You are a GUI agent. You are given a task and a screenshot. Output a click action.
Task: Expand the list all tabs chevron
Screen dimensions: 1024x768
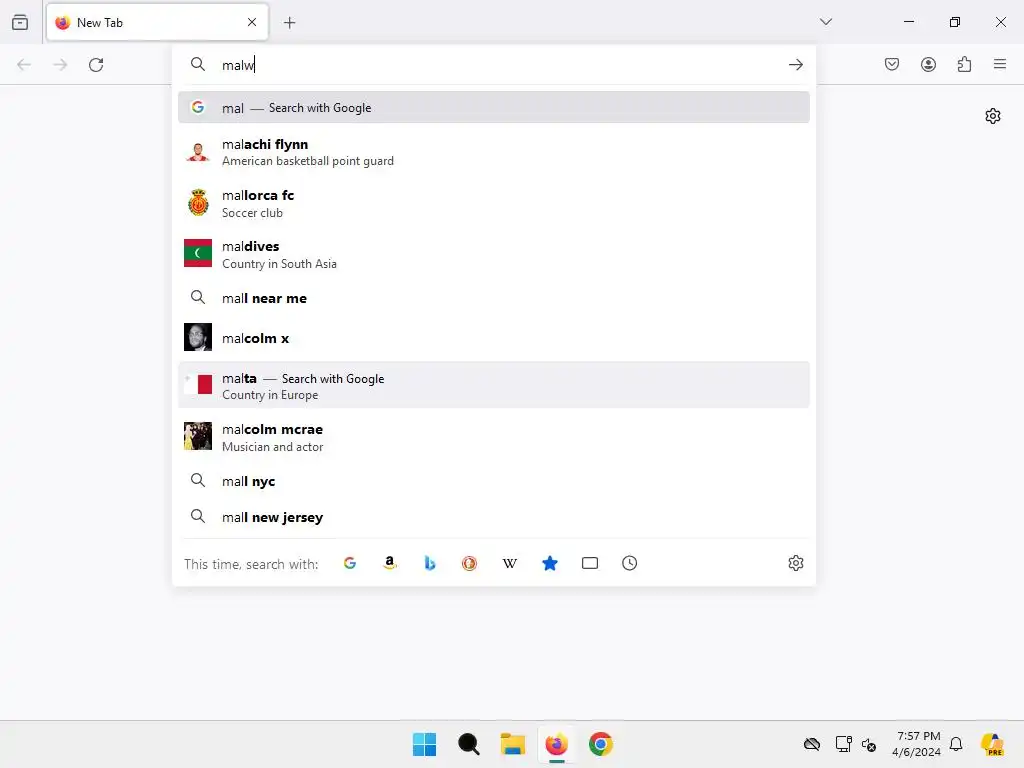[825, 22]
